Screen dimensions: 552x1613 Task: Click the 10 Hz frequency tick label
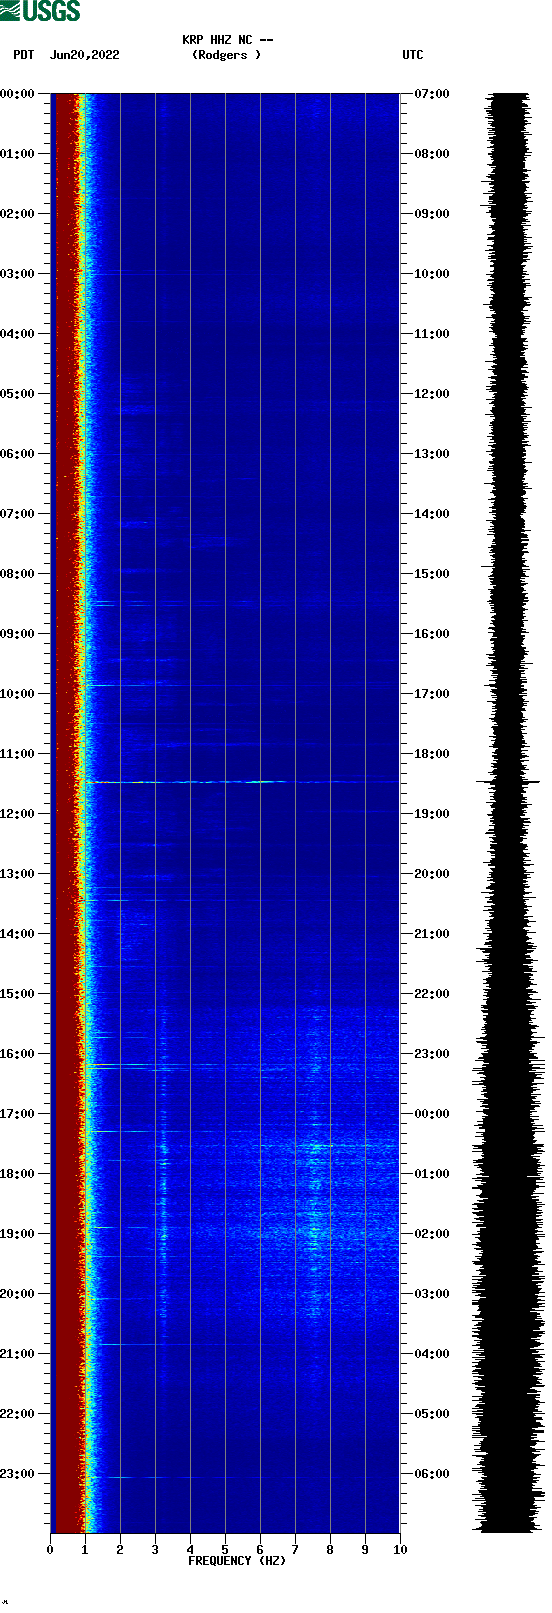400,1550
